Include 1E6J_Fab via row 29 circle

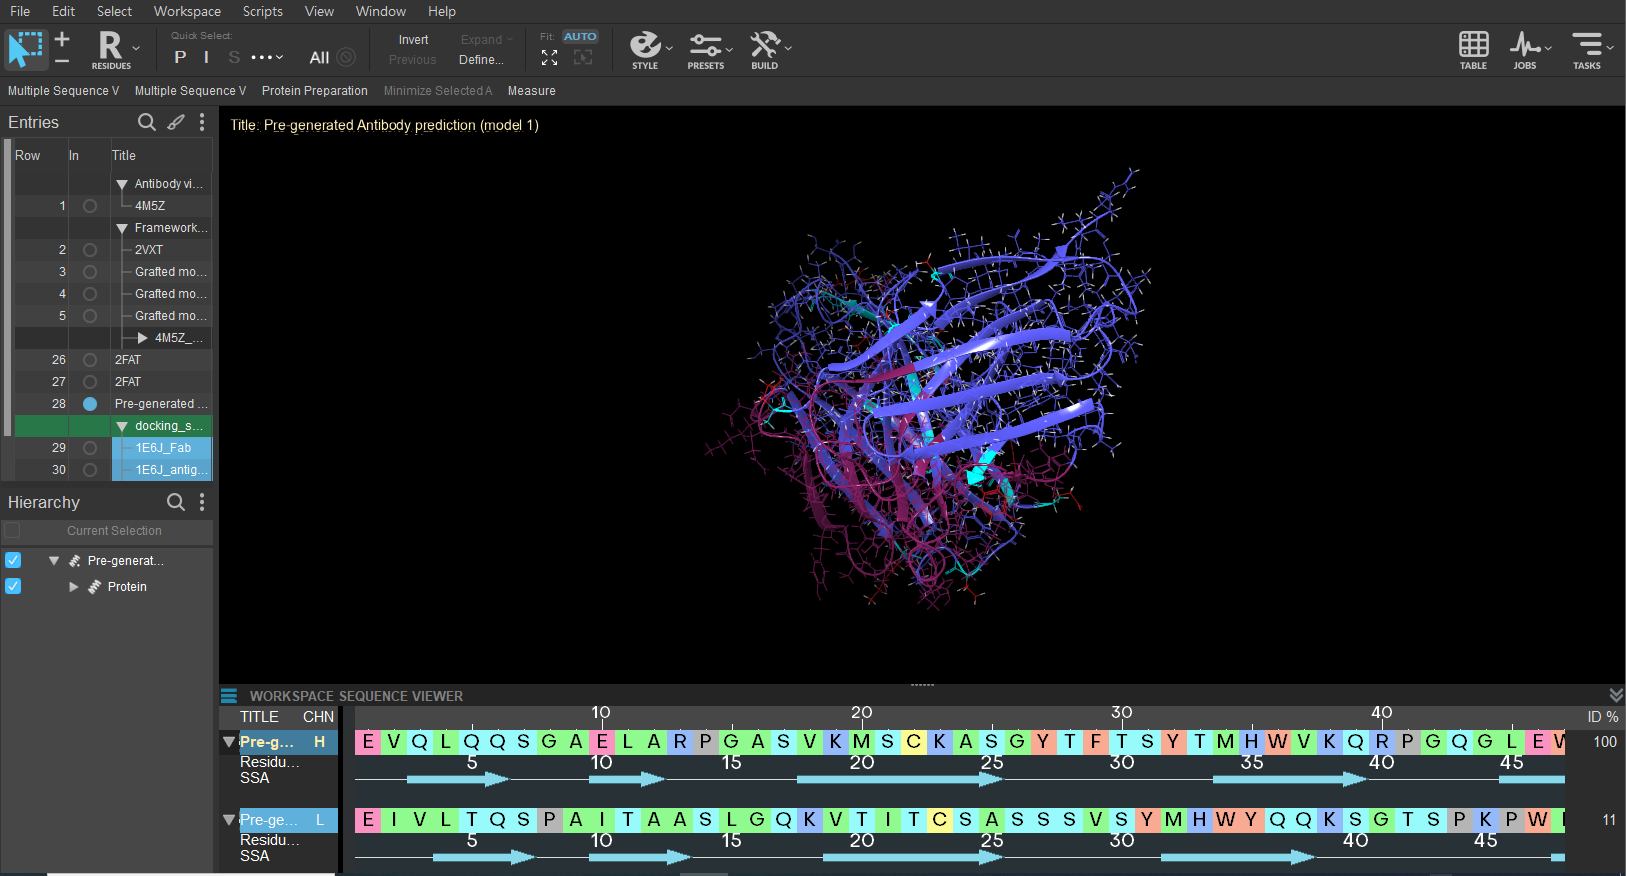click(x=90, y=448)
